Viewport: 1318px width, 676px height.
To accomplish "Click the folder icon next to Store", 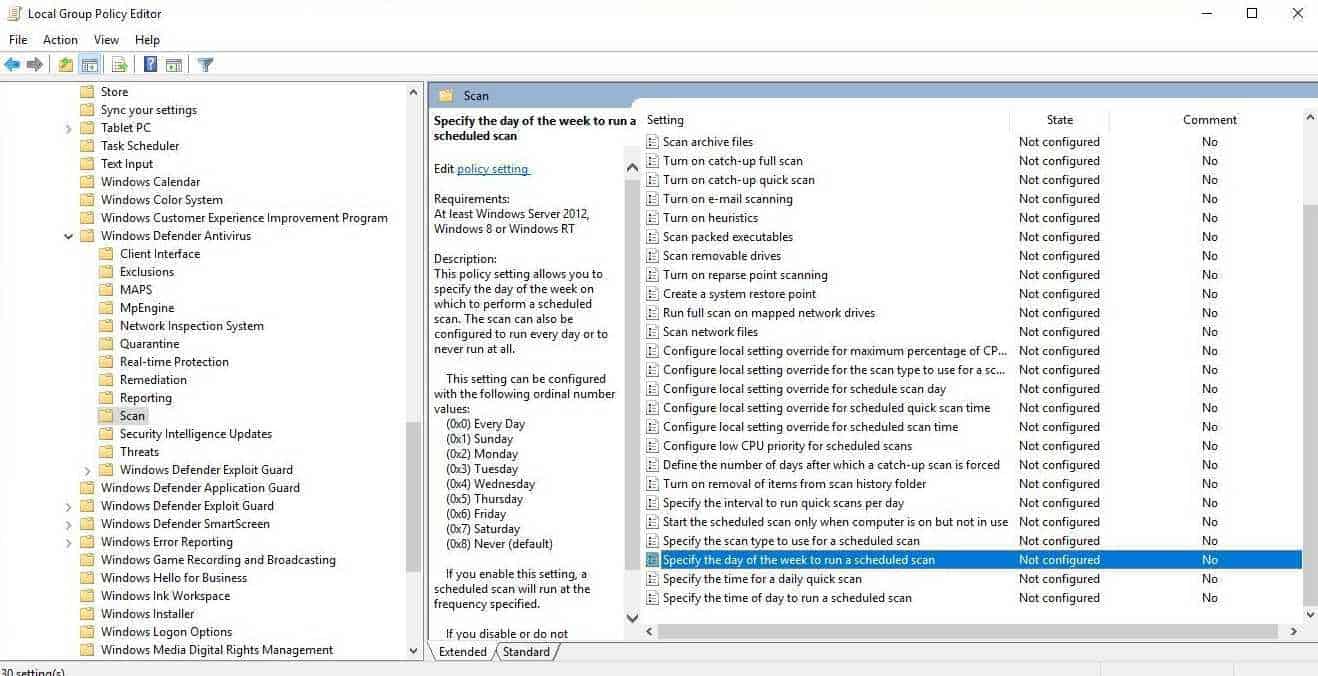I will (x=88, y=92).
